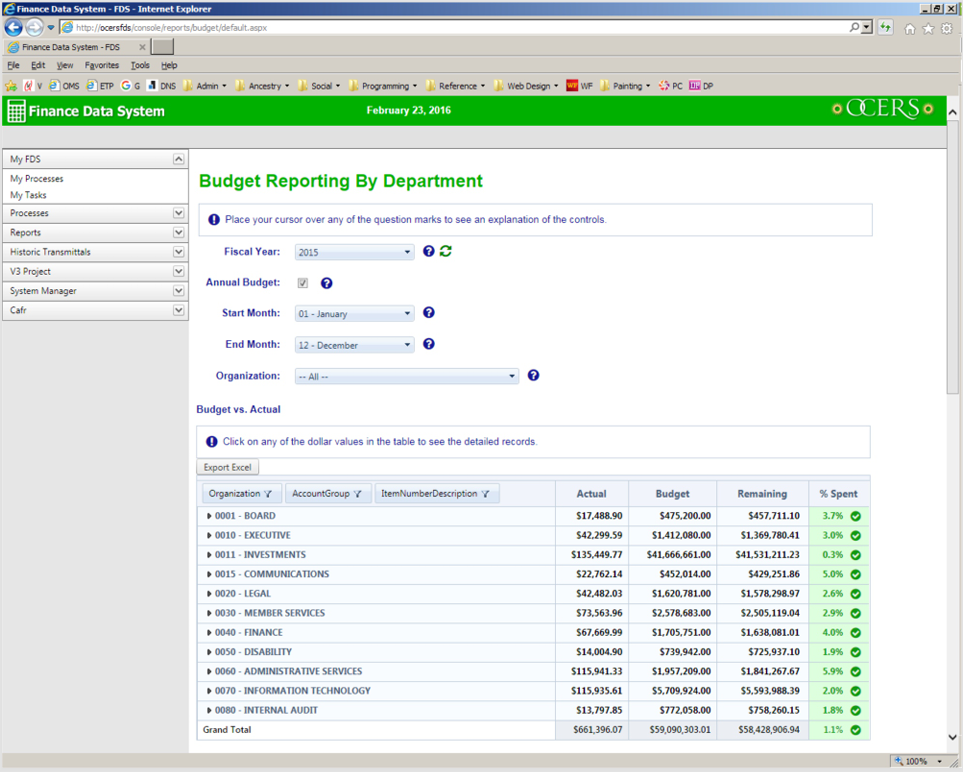Click the browser address bar URL
Screen dimensions: 963x772
[x=171, y=28]
